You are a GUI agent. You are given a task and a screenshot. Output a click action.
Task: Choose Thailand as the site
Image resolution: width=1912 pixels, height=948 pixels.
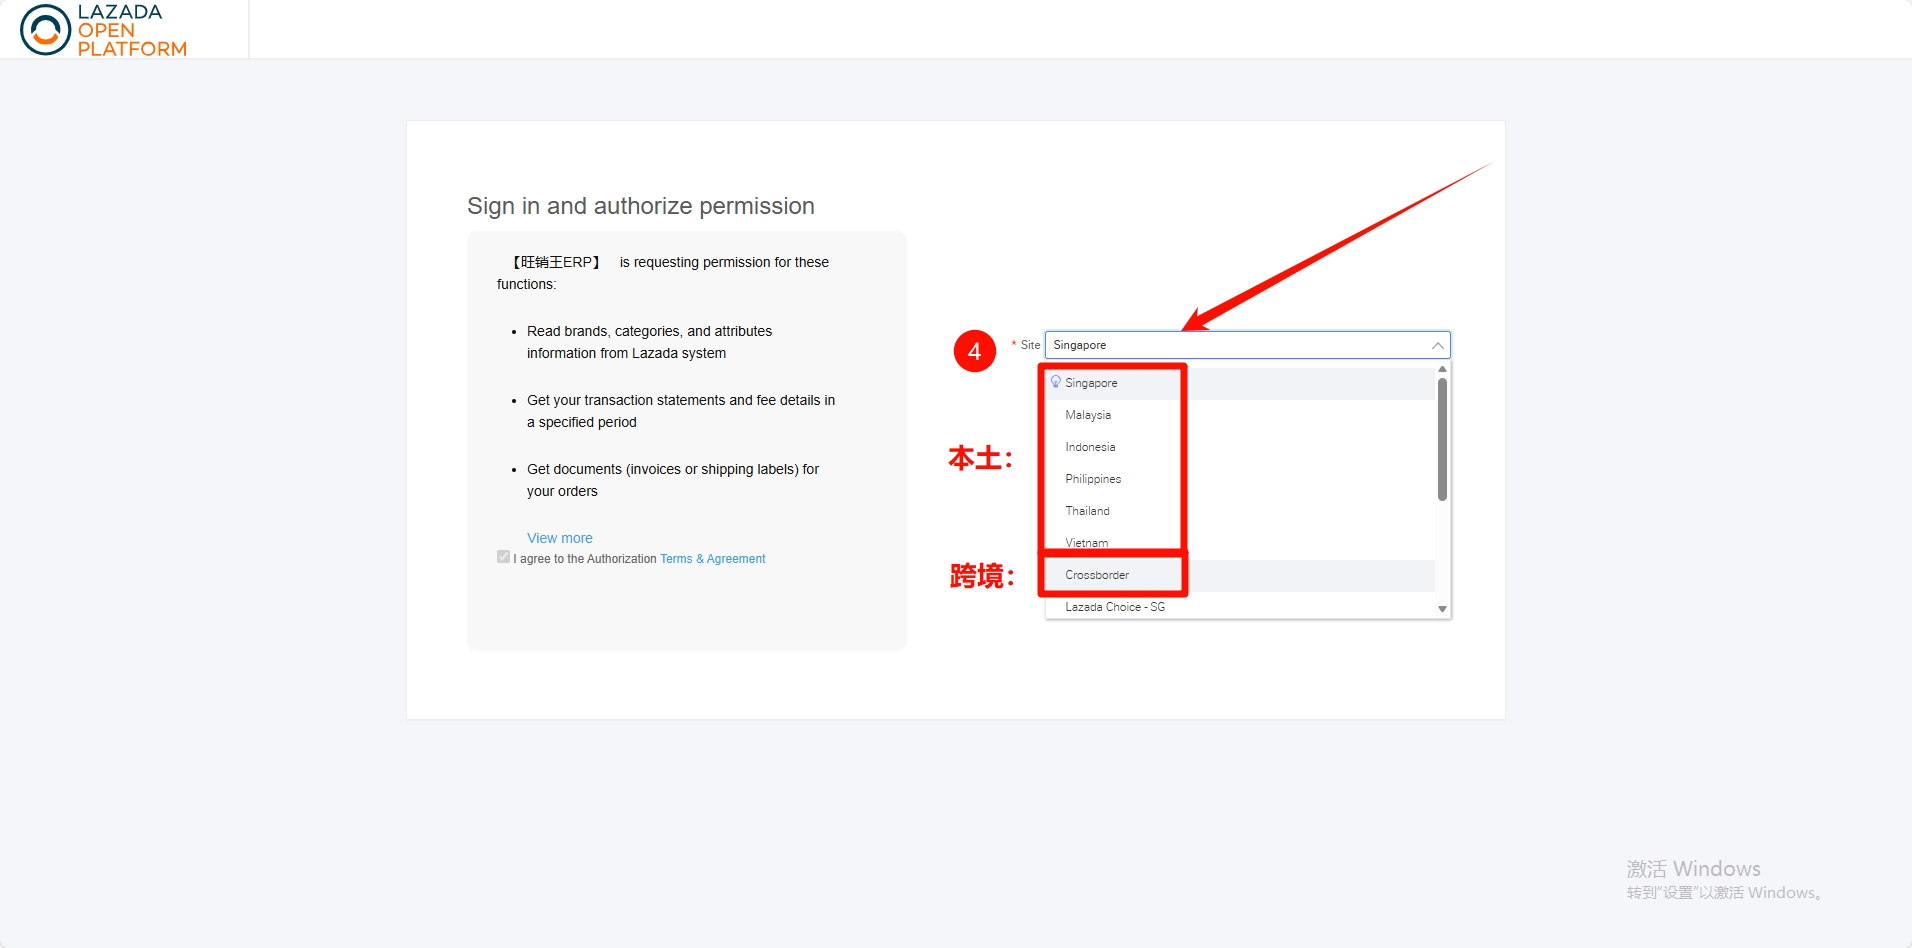click(x=1087, y=511)
